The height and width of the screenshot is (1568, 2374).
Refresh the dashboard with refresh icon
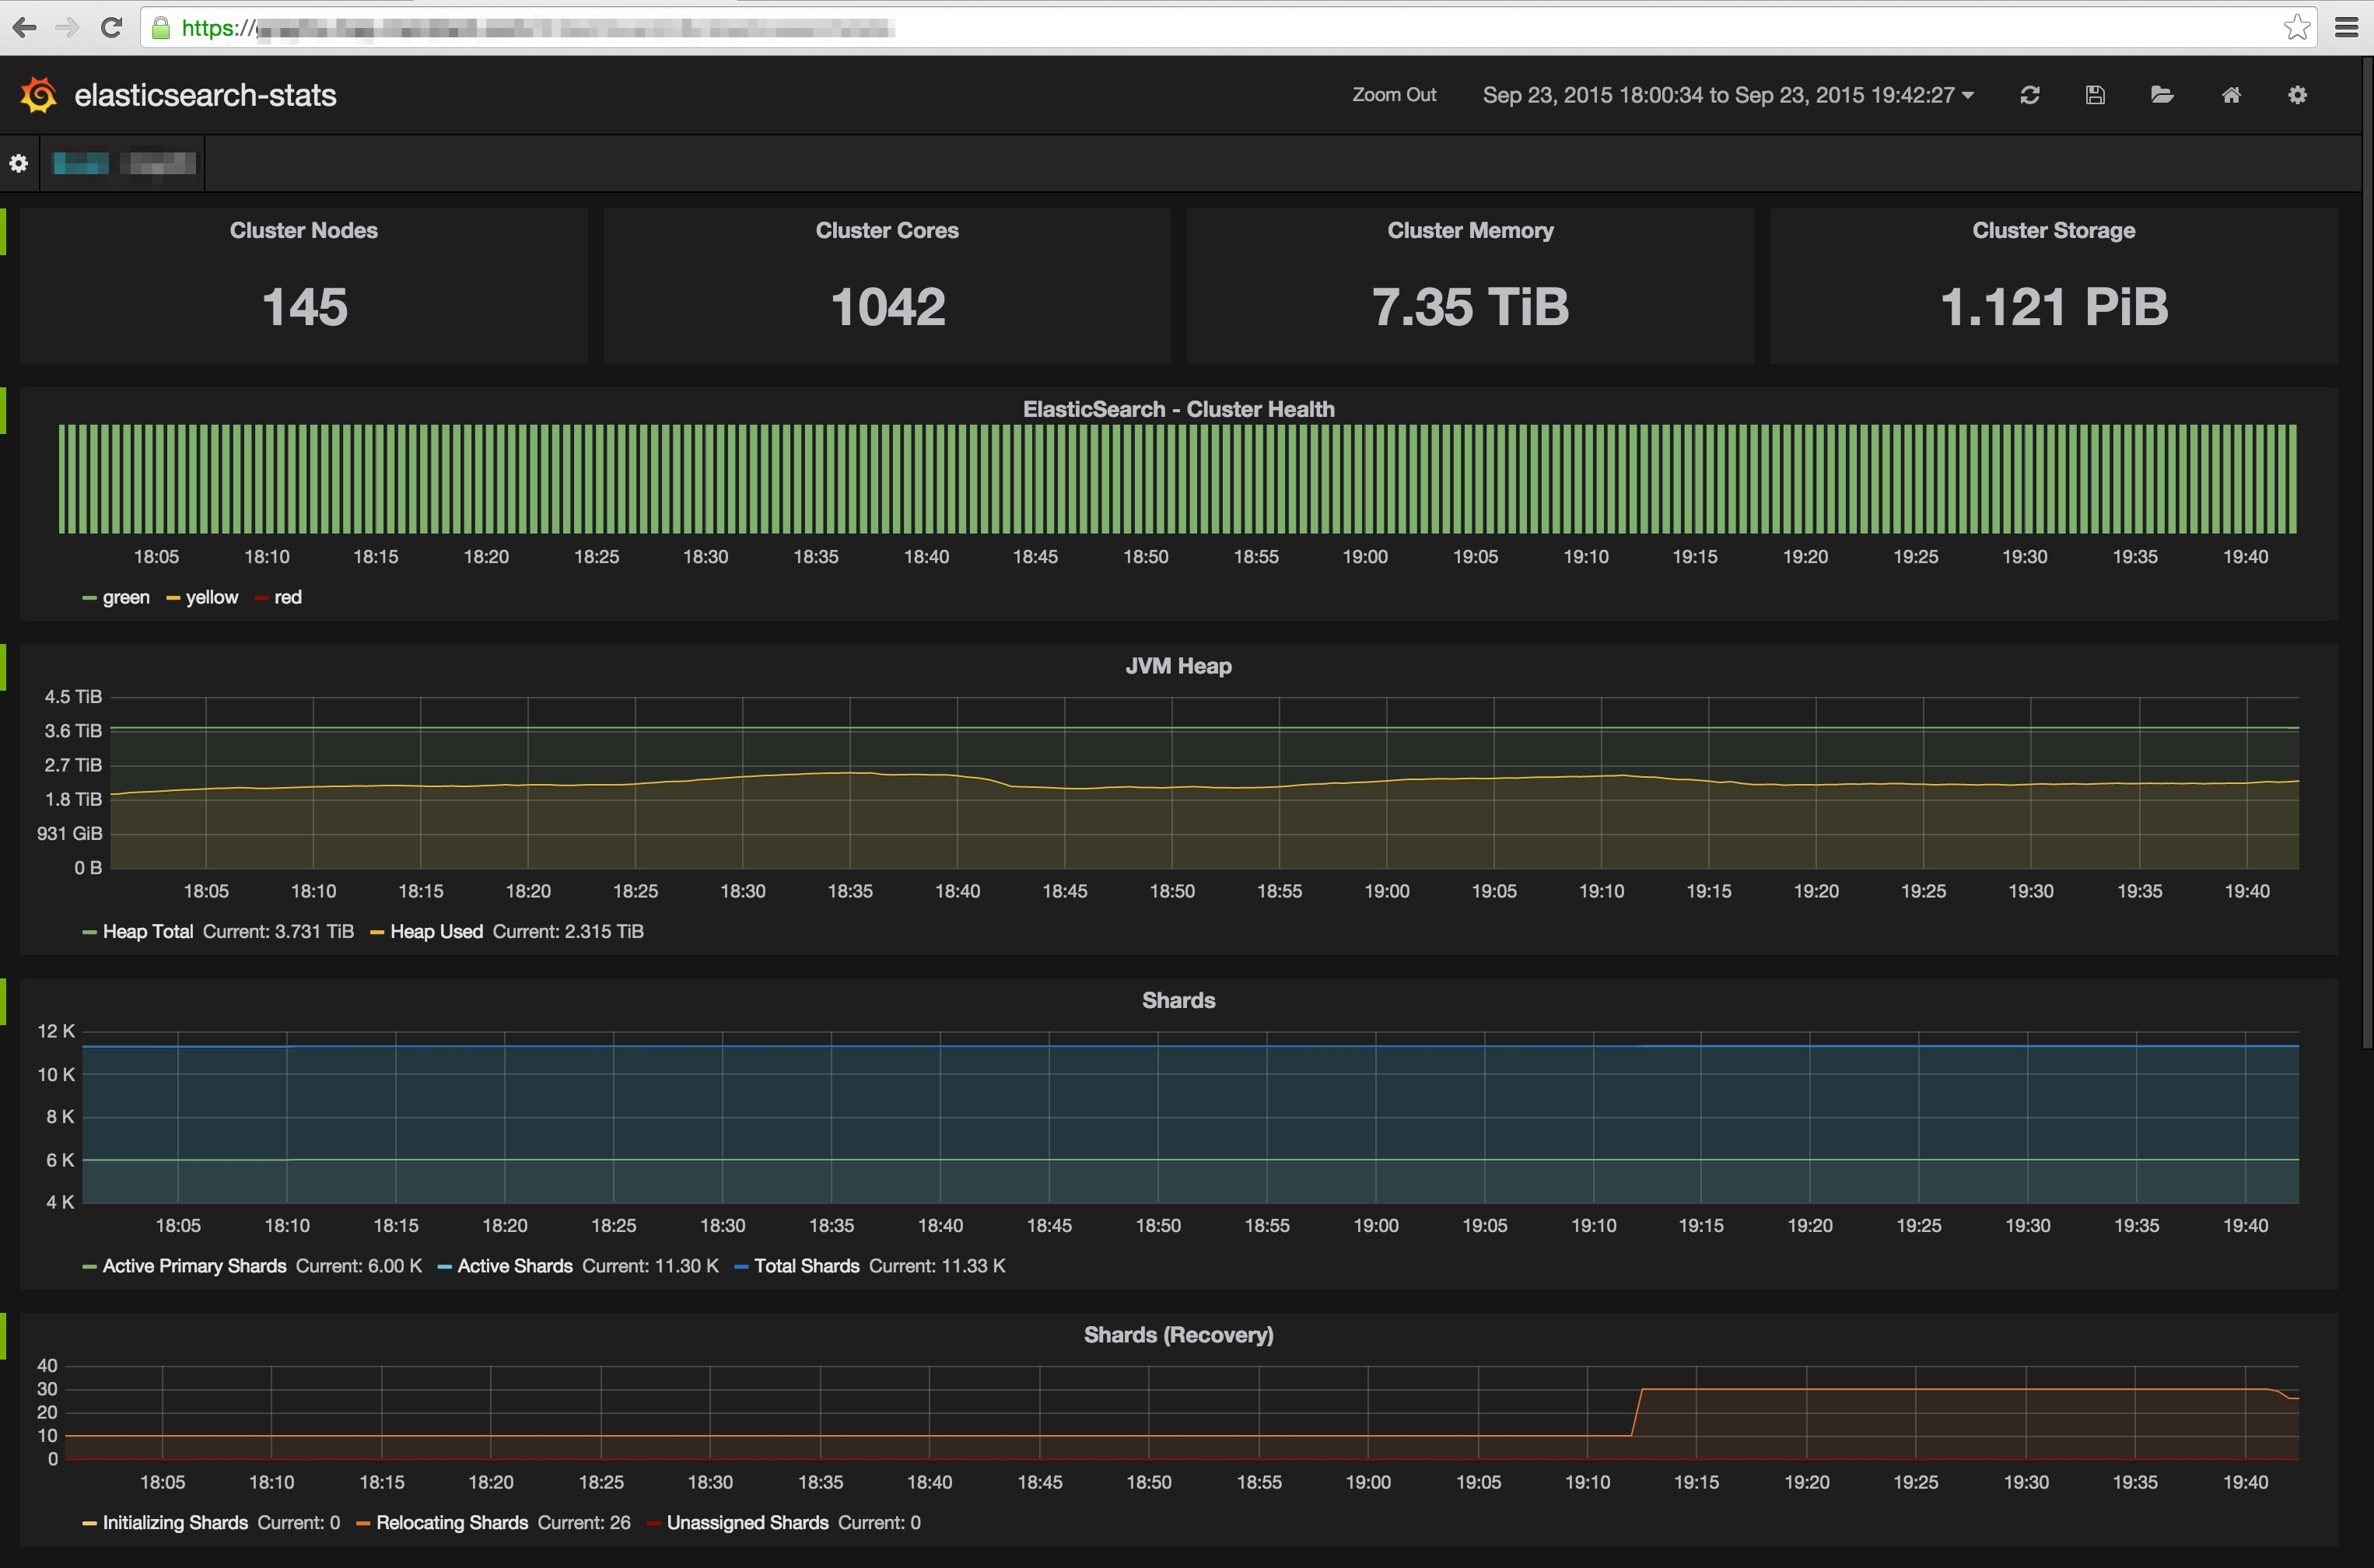click(x=2029, y=95)
